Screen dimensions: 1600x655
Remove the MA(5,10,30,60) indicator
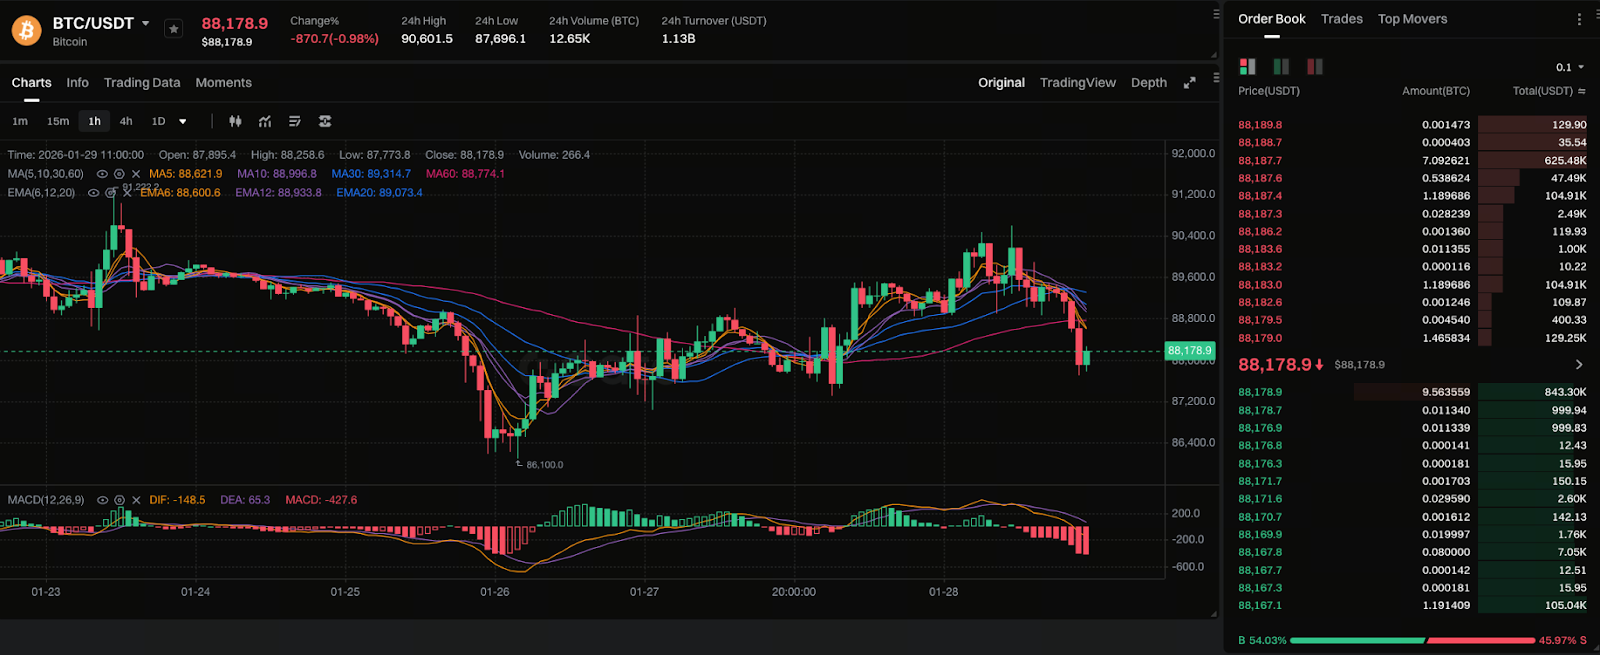click(136, 174)
